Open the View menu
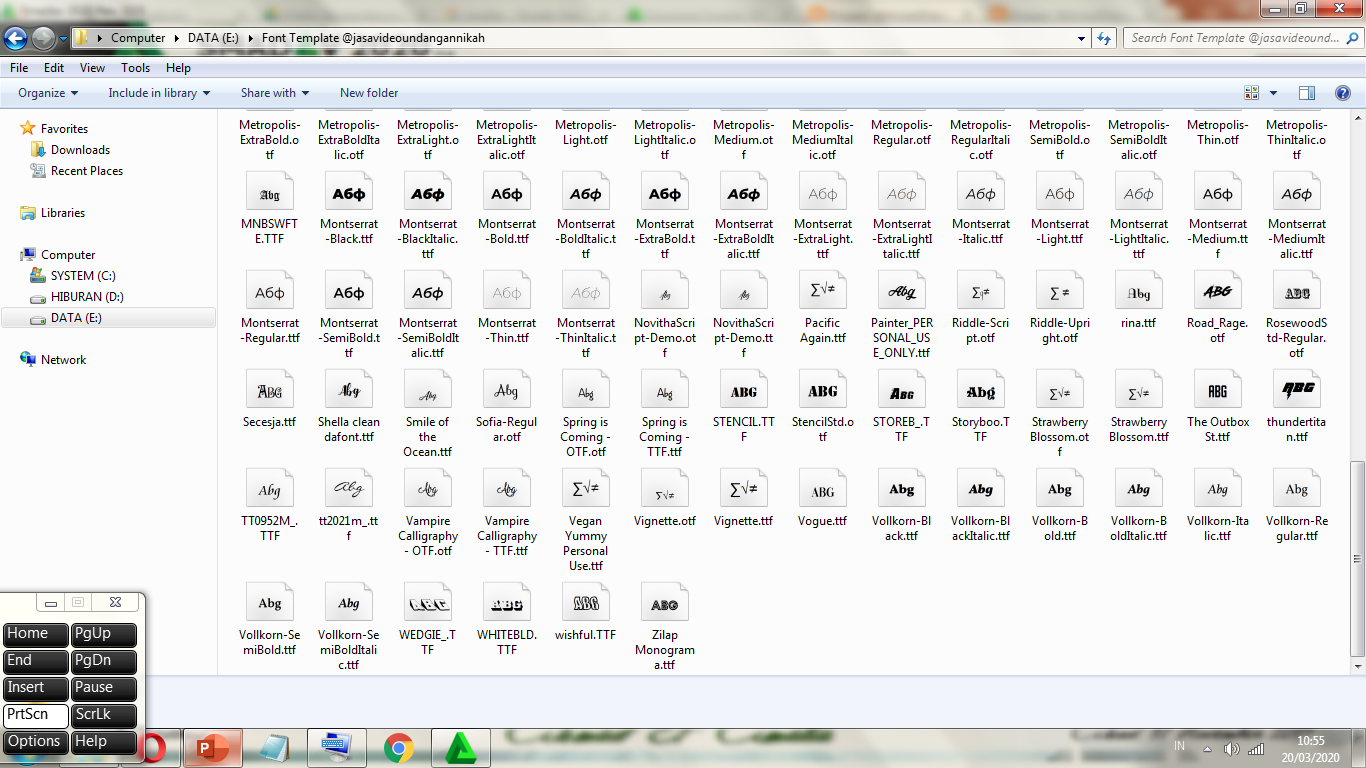1366x768 pixels. 92,68
